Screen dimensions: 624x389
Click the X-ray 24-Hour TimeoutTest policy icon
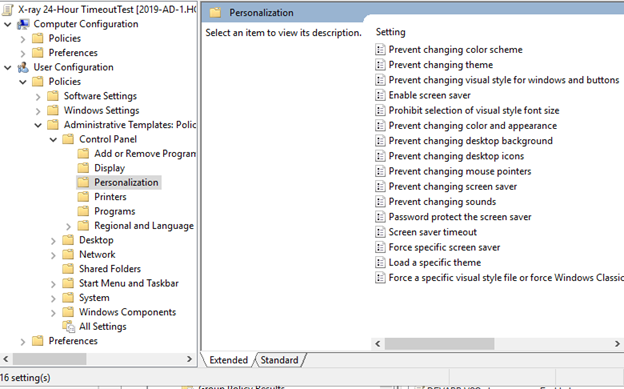[x=8, y=10]
